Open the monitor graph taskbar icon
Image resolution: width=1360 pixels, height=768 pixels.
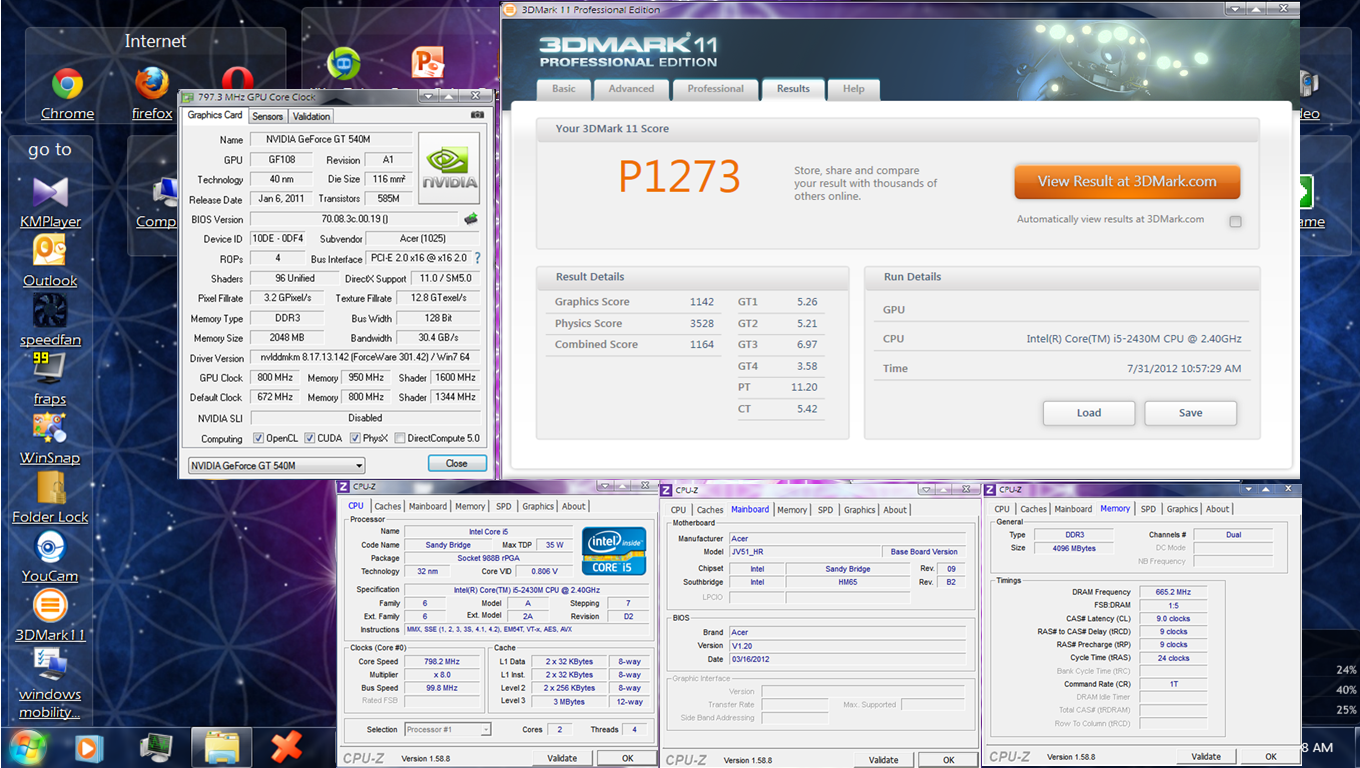click(156, 747)
